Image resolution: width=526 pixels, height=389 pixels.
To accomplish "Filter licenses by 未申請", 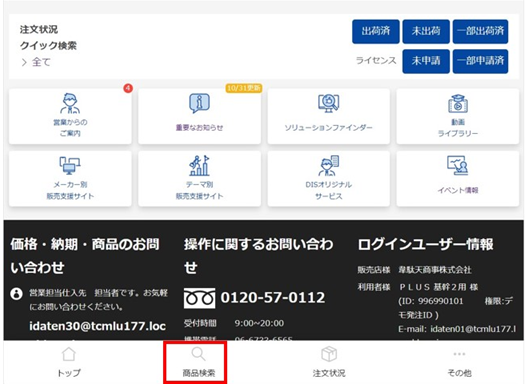I will pyautogui.click(x=426, y=61).
